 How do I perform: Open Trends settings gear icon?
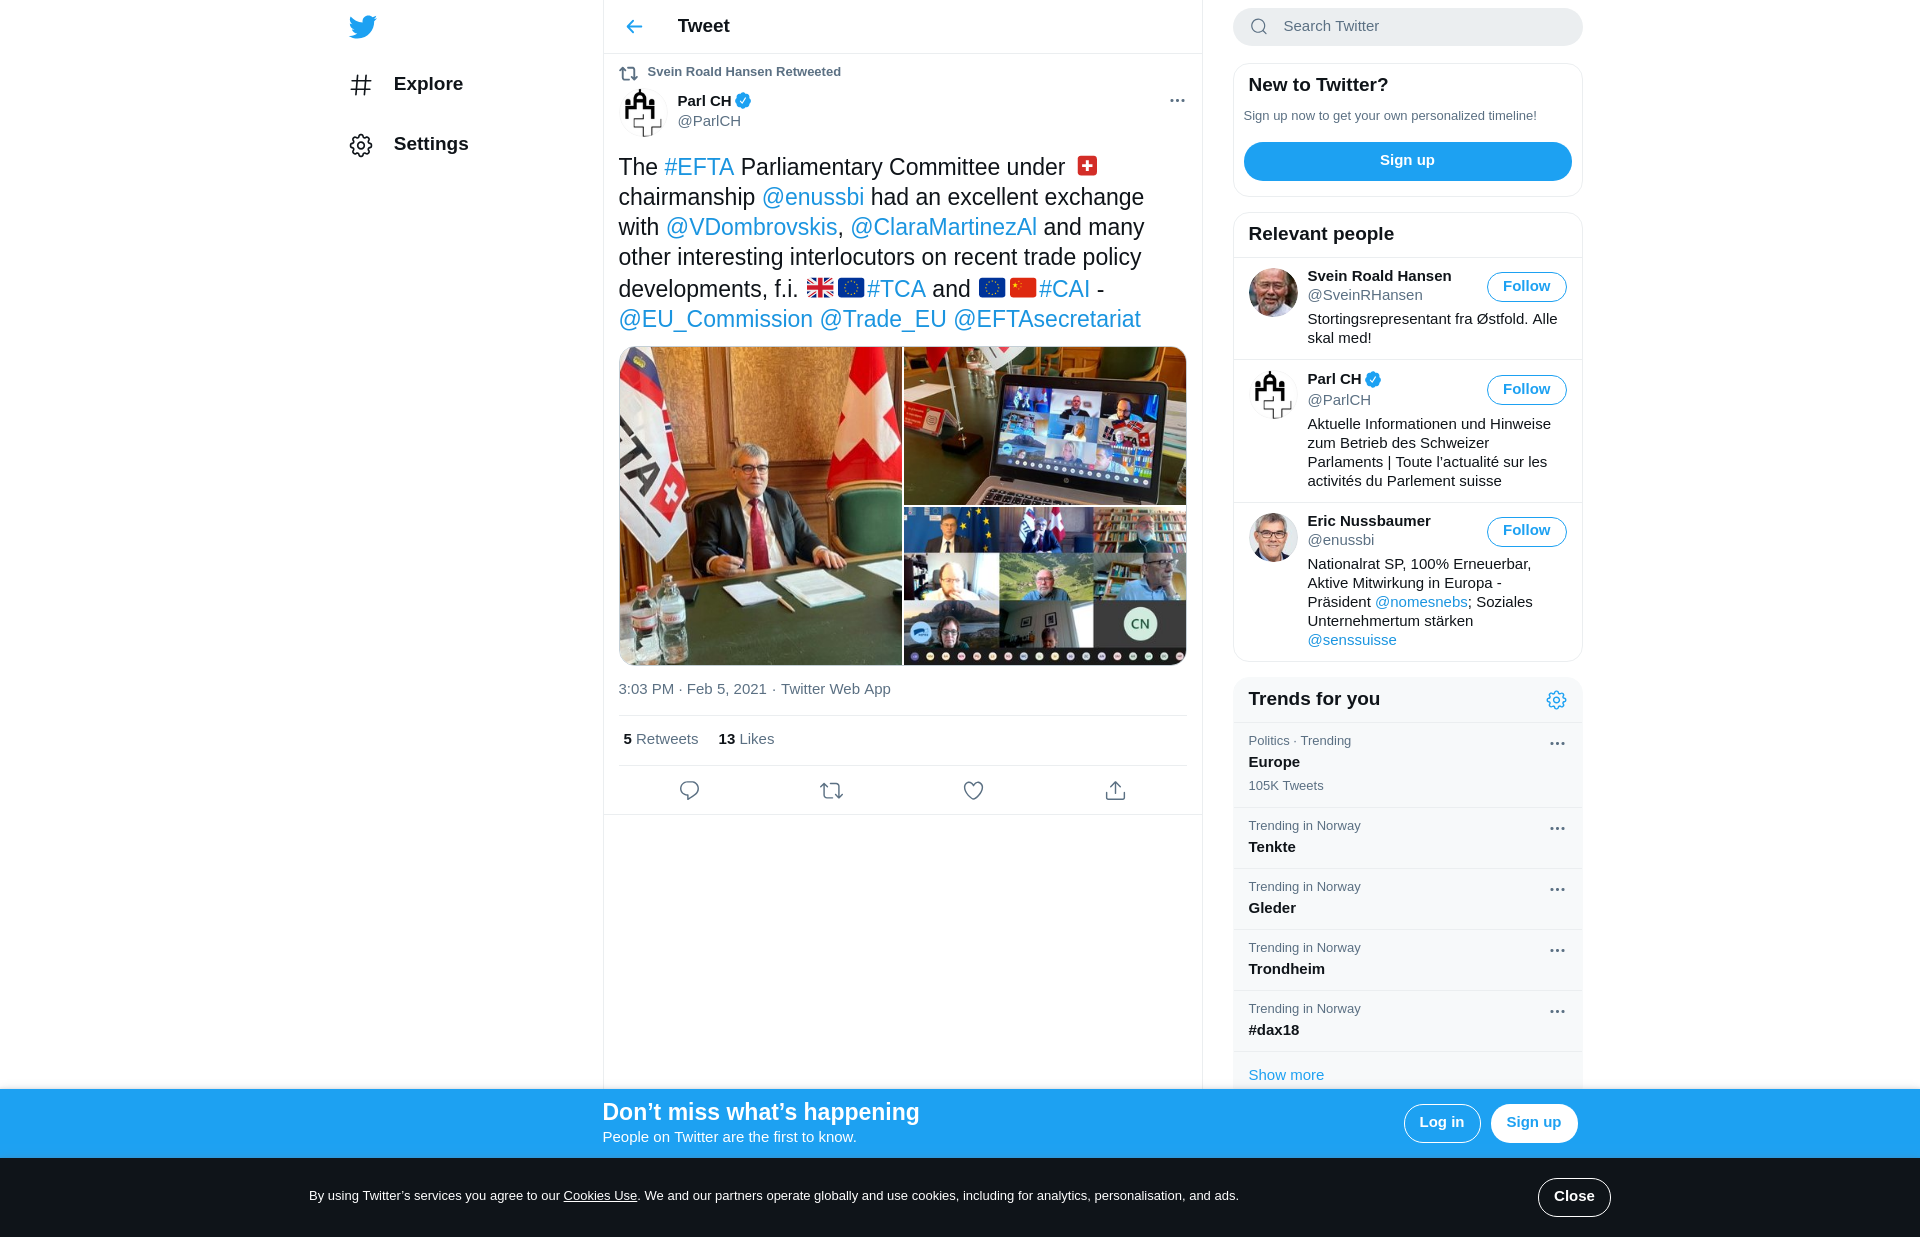pyautogui.click(x=1556, y=700)
